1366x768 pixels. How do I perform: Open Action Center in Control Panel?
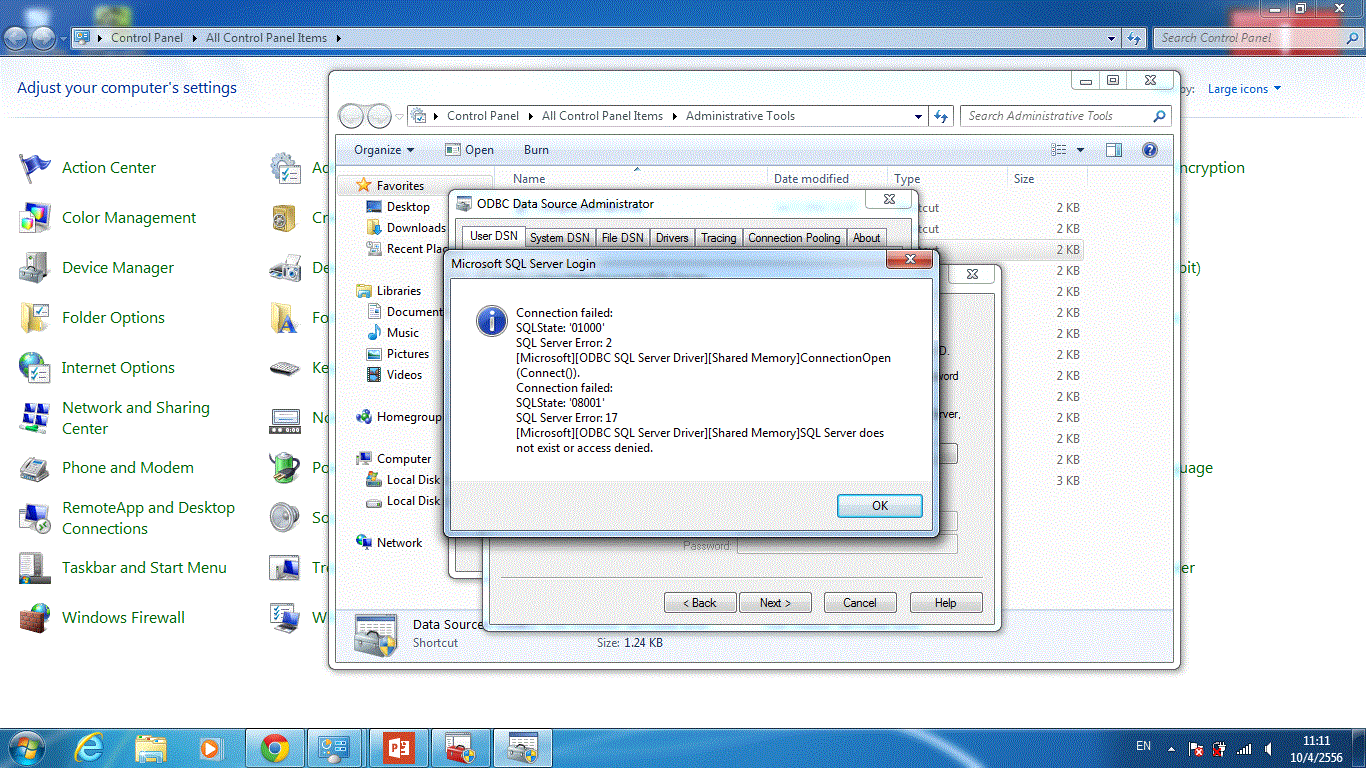[x=109, y=168]
